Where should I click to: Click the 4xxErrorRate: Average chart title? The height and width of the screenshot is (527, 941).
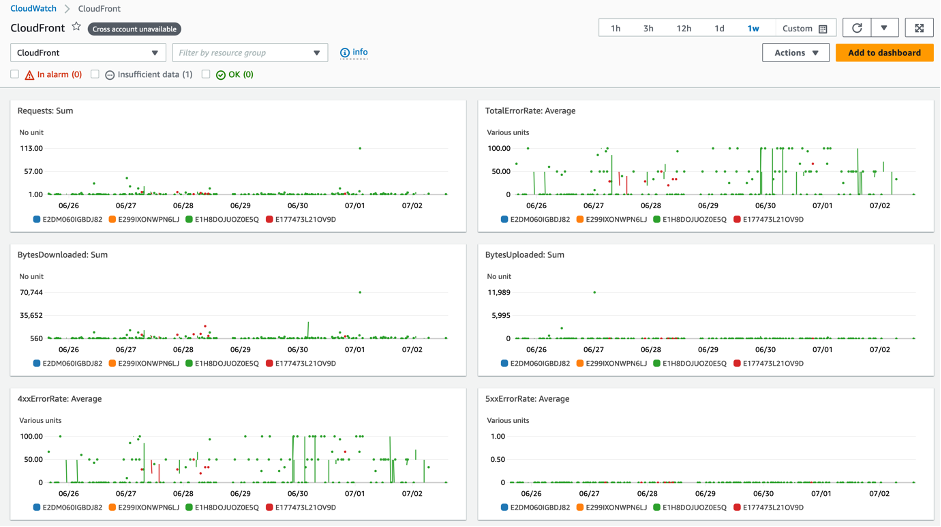coord(59,399)
